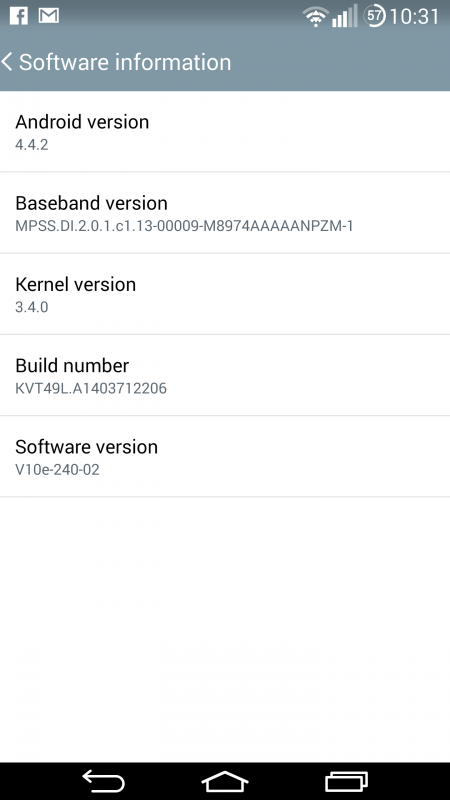Tap the 4.4.2 Android version value

pos(32,144)
